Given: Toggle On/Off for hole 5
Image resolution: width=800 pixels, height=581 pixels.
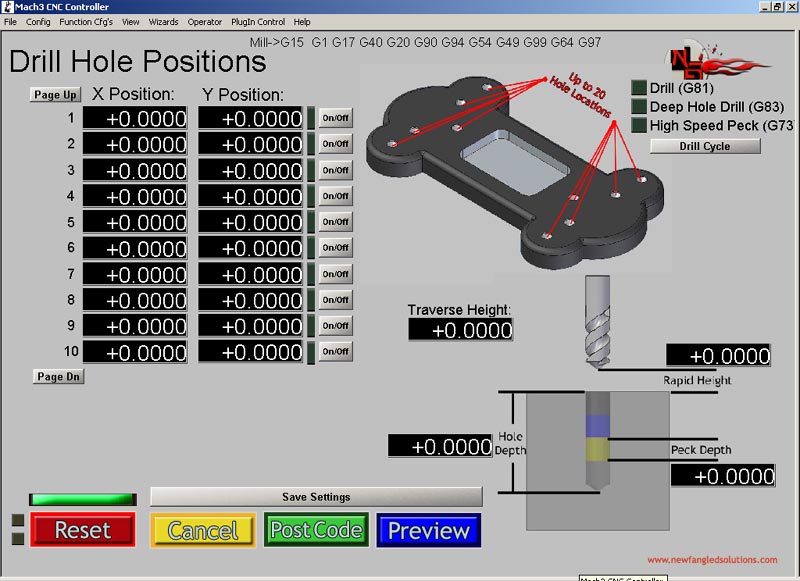Looking at the screenshot, I should (x=335, y=222).
